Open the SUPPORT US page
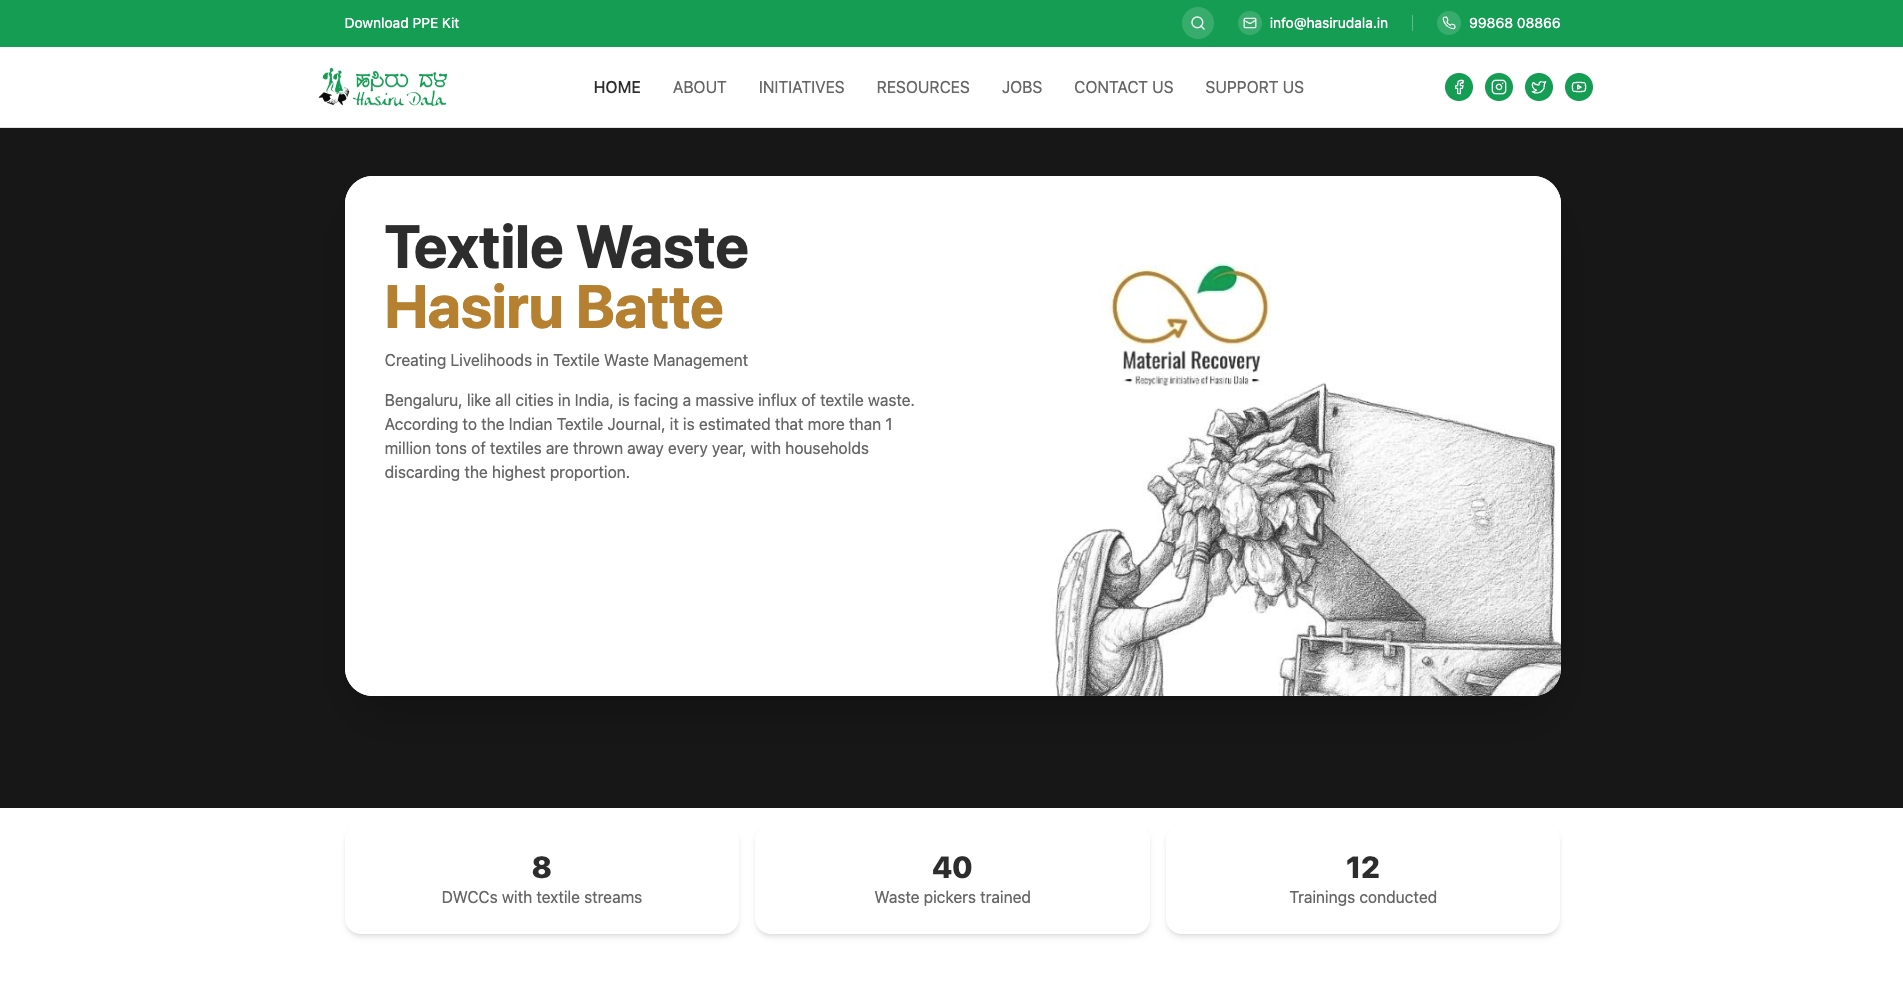 point(1254,87)
